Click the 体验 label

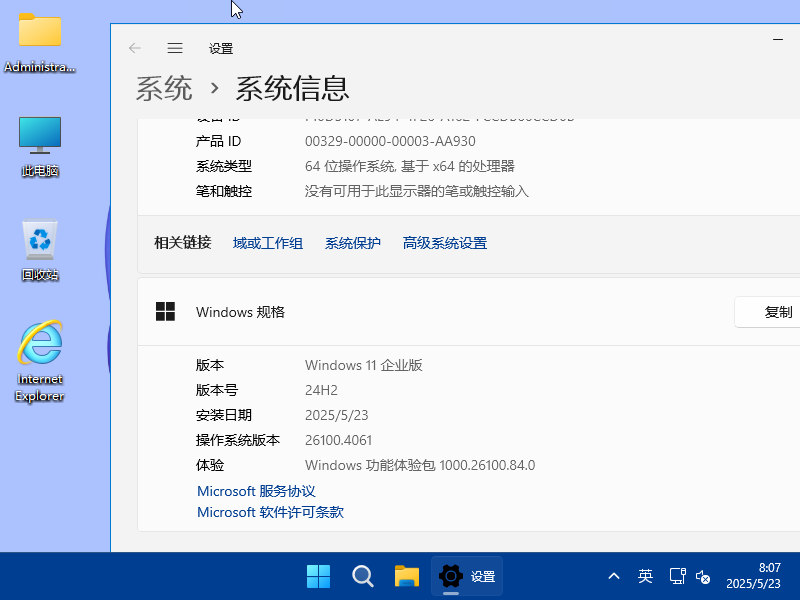210,465
